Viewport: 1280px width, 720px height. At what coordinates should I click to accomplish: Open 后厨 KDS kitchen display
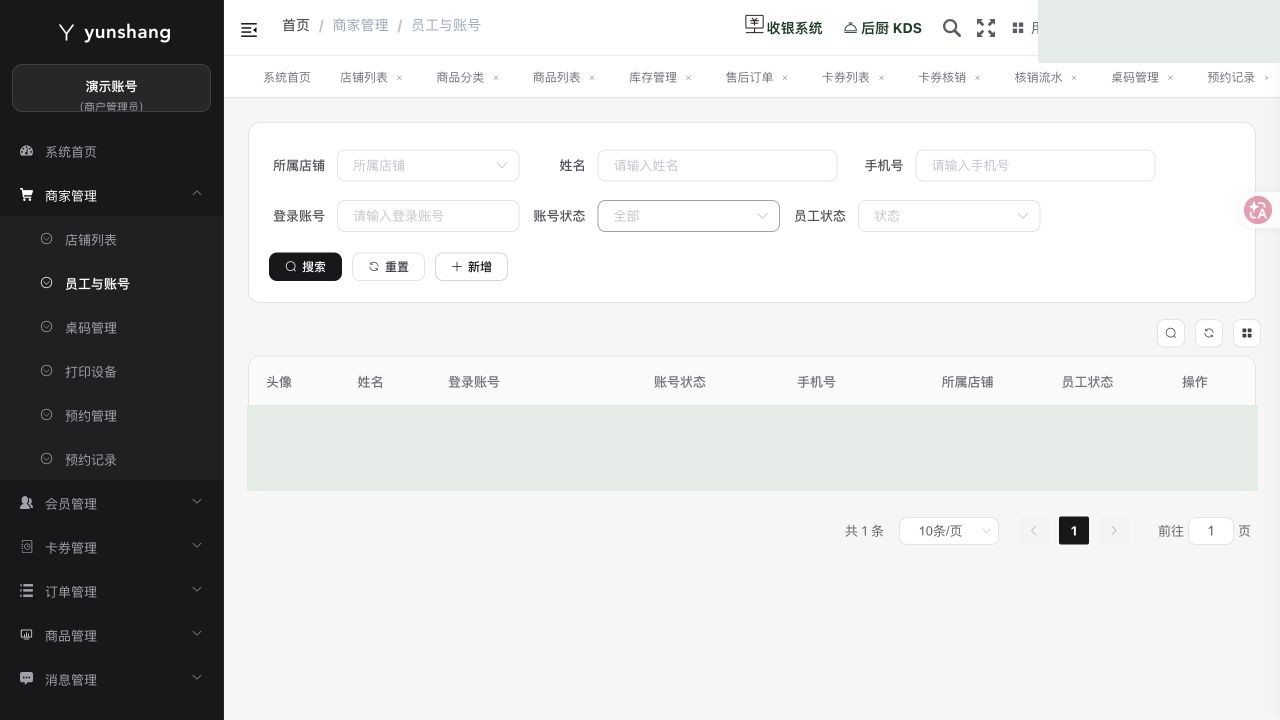point(883,28)
